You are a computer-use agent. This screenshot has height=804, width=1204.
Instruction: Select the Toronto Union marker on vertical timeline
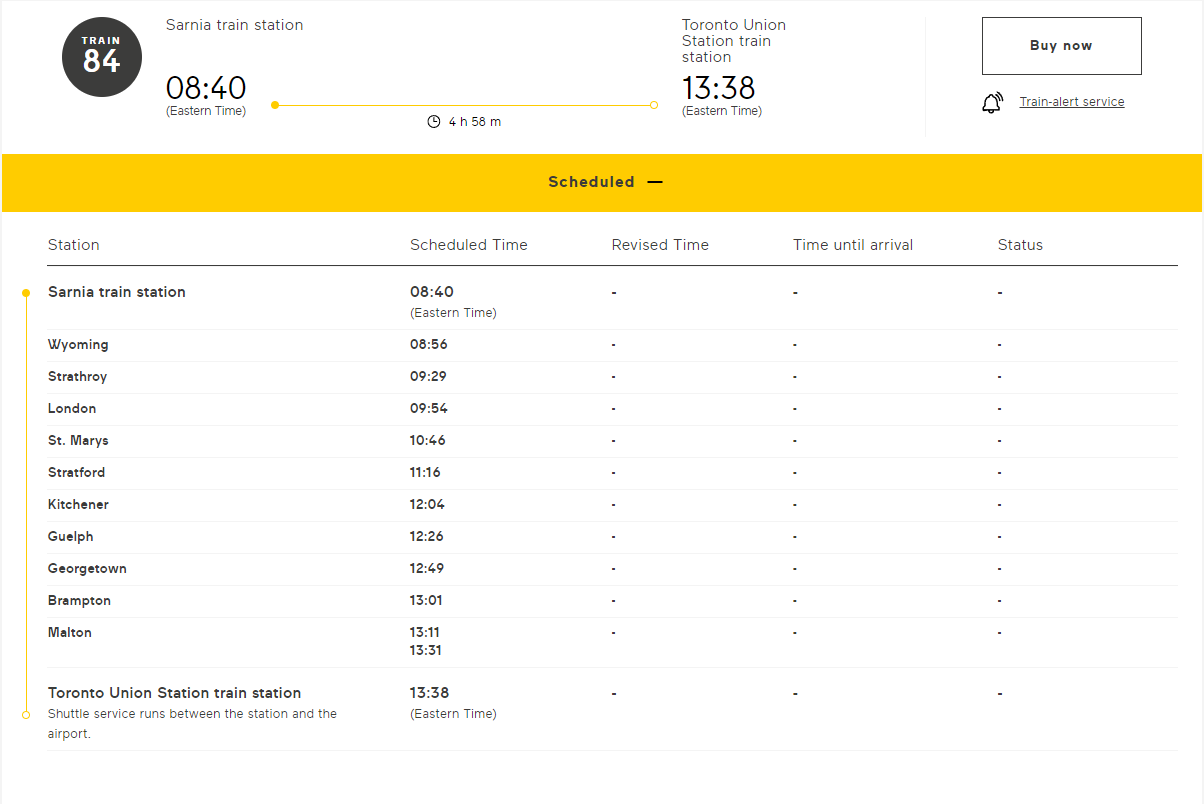click(26, 715)
